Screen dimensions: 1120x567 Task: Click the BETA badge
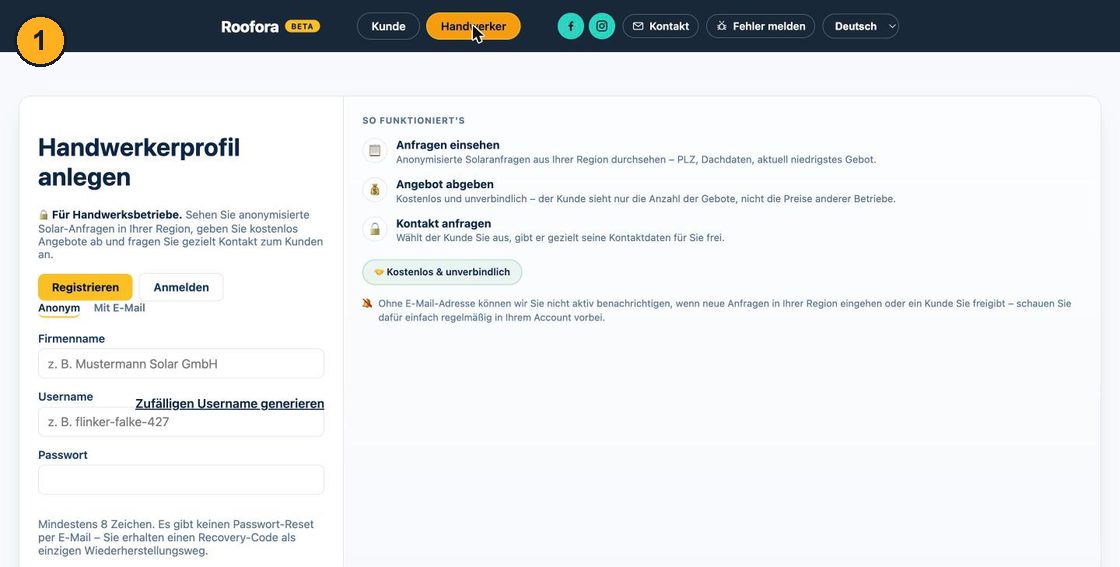[x=302, y=26]
